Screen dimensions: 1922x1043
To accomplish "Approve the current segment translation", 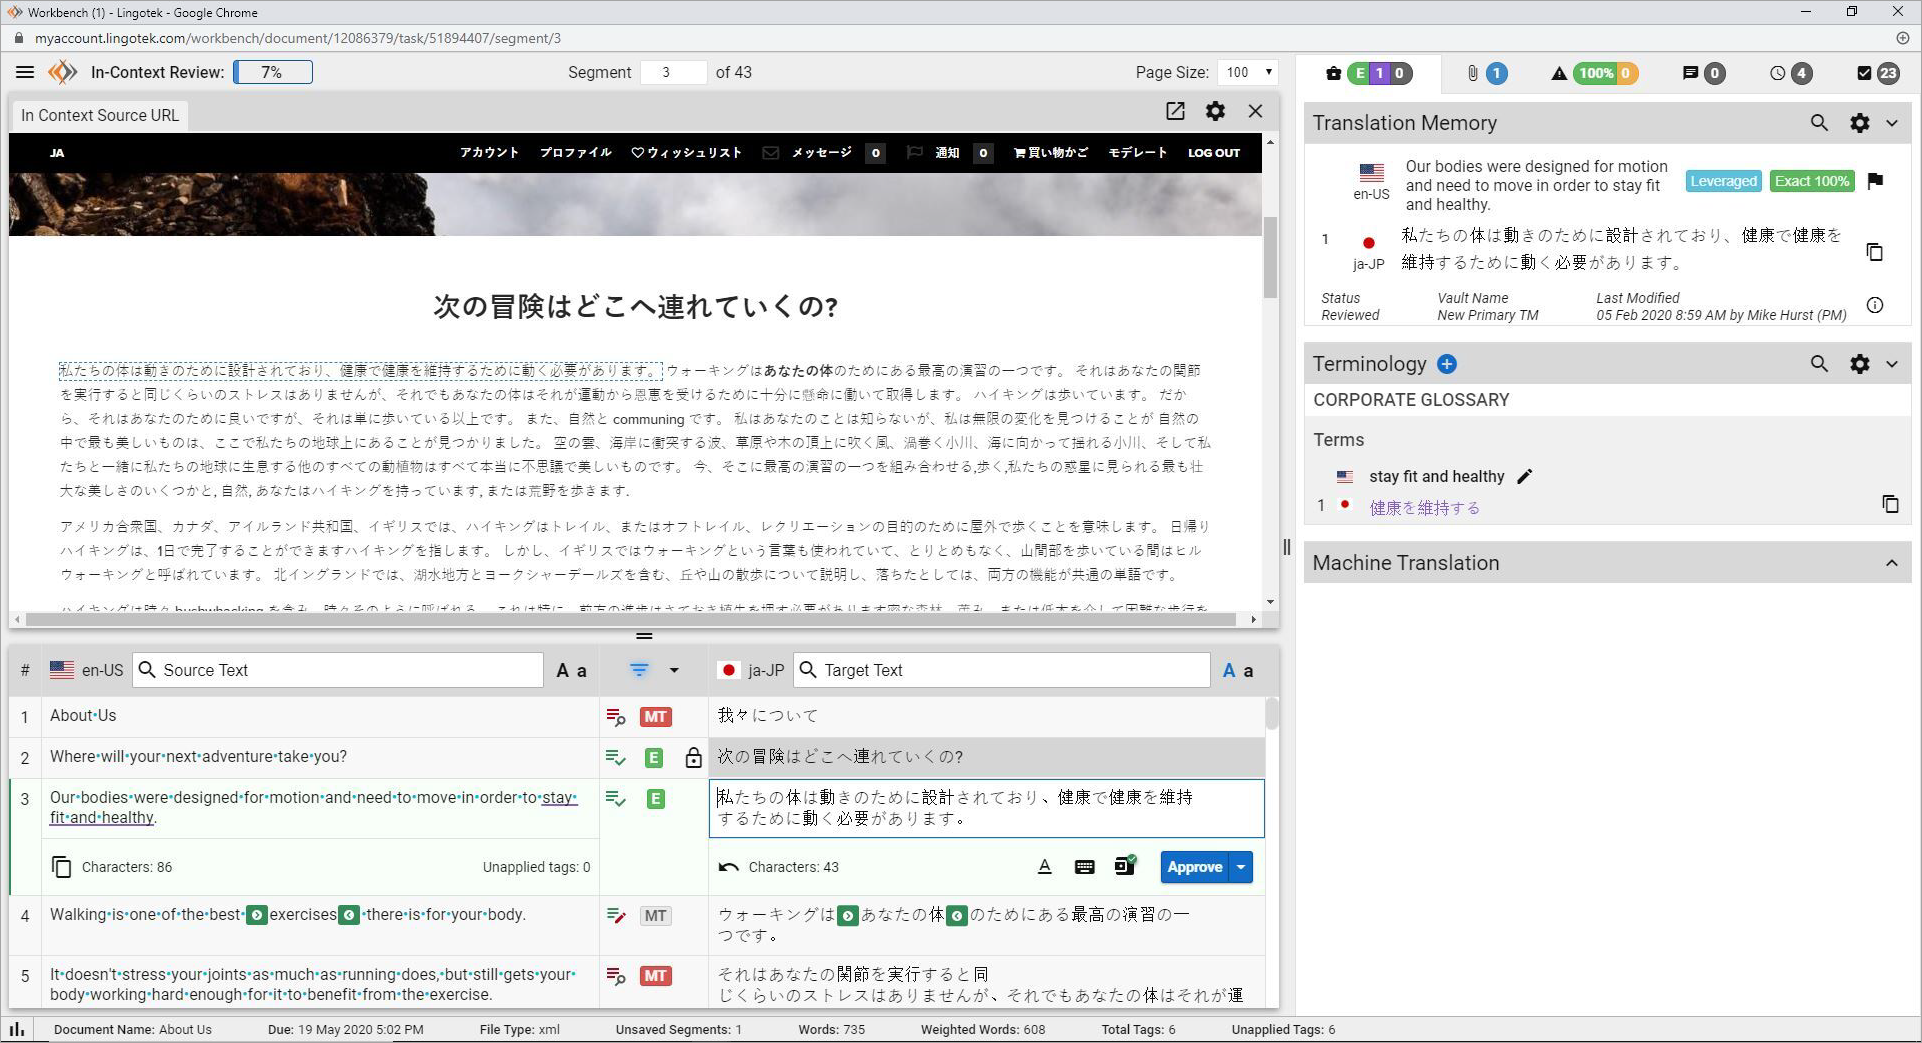I will pyautogui.click(x=1194, y=867).
